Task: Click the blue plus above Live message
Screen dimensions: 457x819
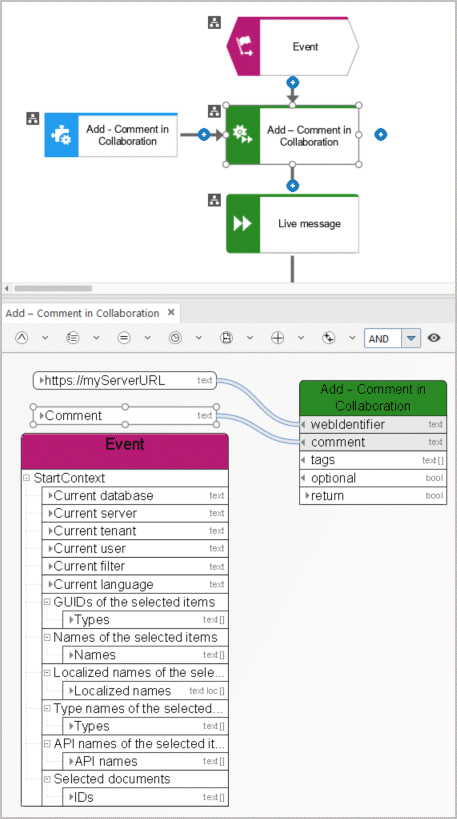Action: (x=292, y=185)
